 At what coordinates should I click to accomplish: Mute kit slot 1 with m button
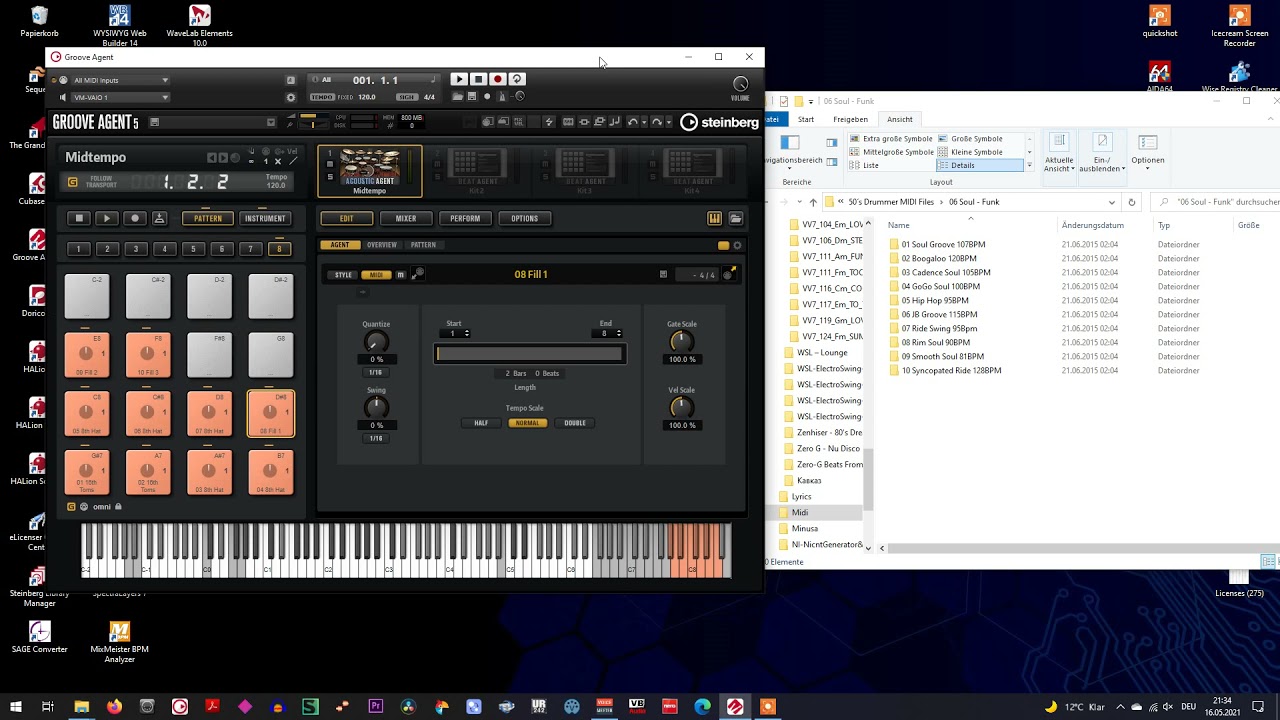point(330,166)
